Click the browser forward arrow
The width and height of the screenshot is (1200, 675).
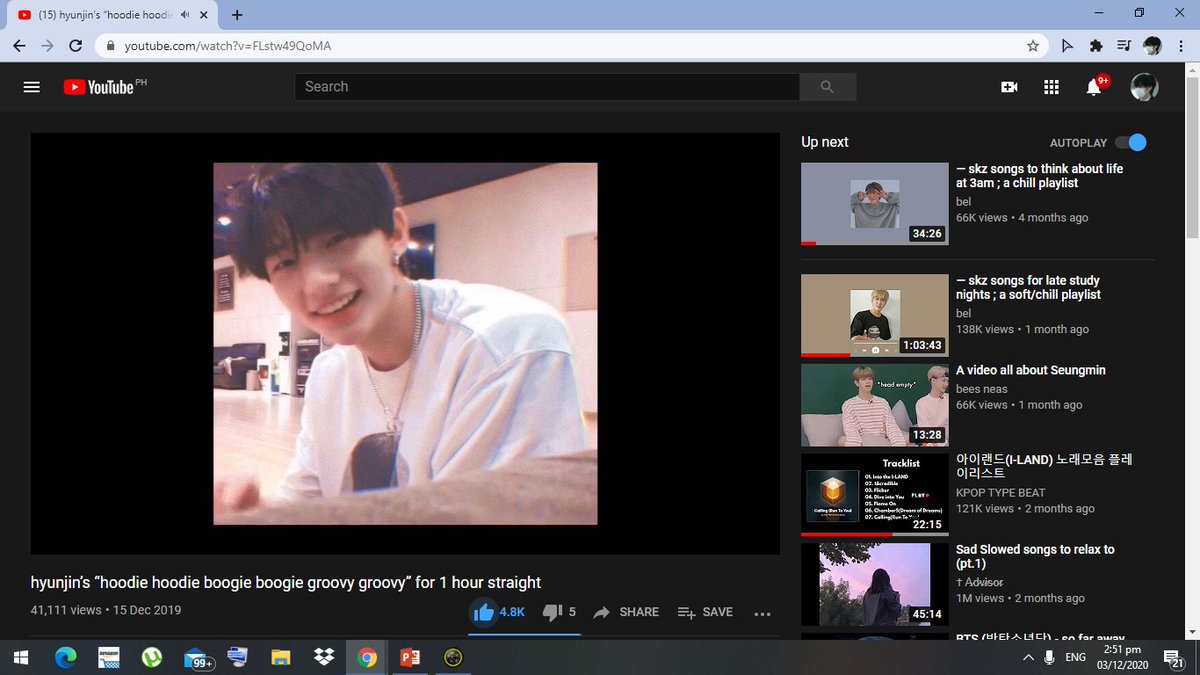(x=47, y=46)
